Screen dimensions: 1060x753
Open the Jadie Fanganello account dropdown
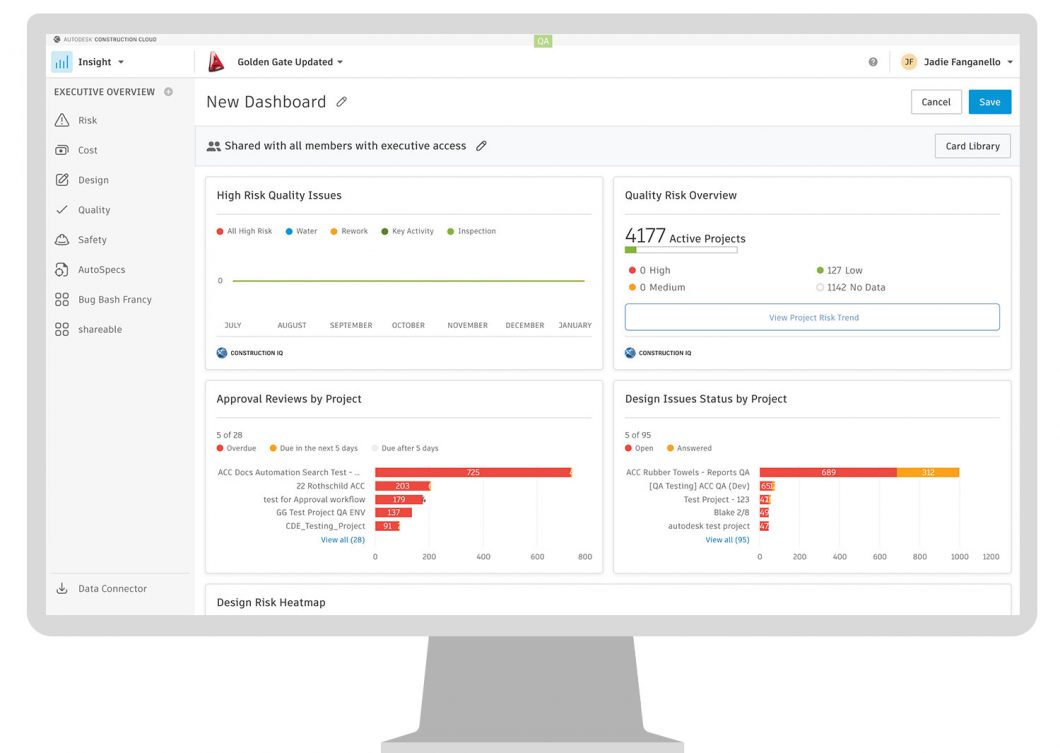coord(1010,62)
